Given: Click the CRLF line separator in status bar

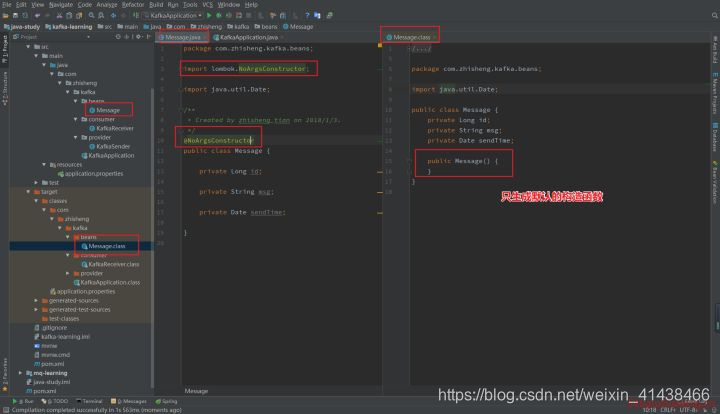Looking at the screenshot, I should tap(668, 410).
